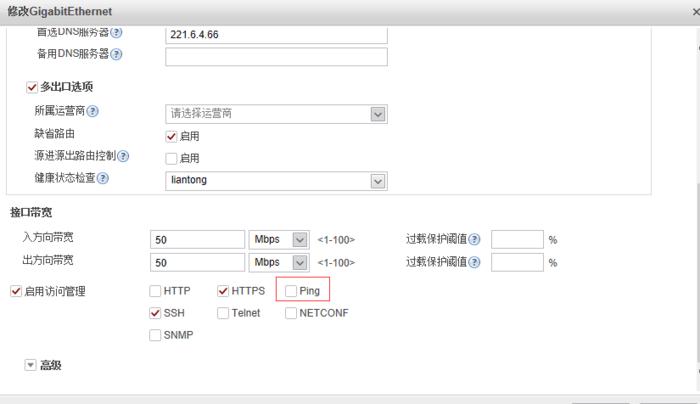The height and width of the screenshot is (404, 700).
Task: Click the 出方向带宽 value field
Action: pyautogui.click(x=197, y=262)
